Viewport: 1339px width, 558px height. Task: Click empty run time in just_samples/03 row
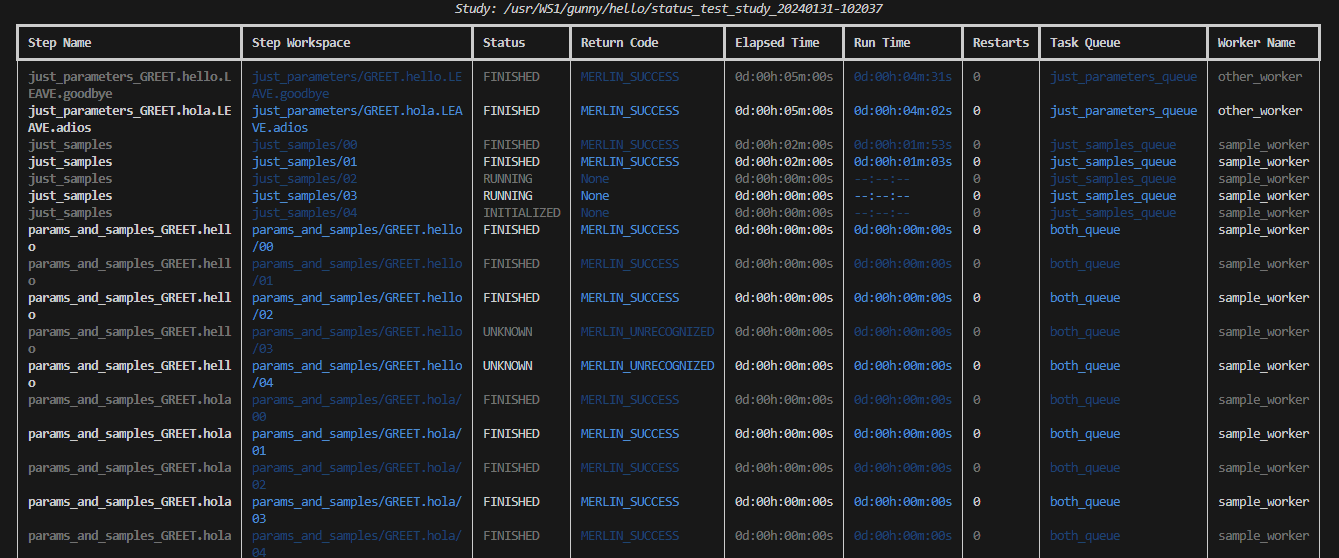(882, 196)
